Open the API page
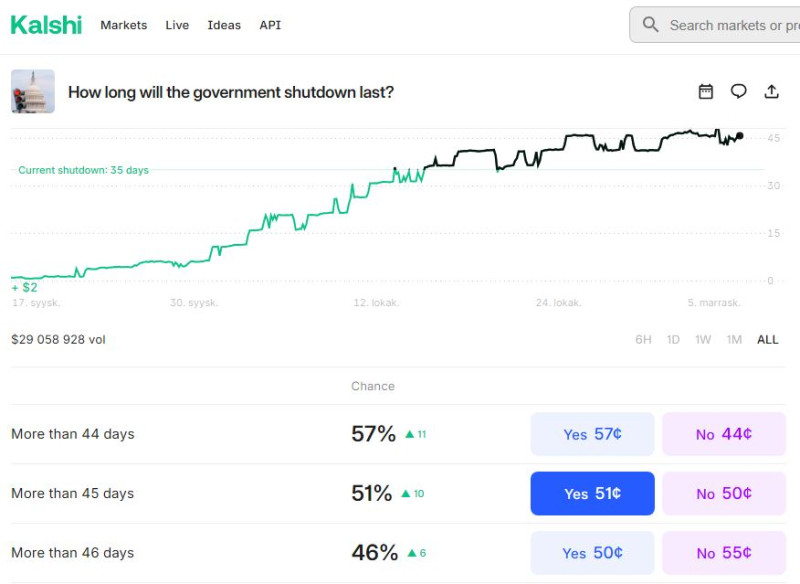 tap(269, 25)
